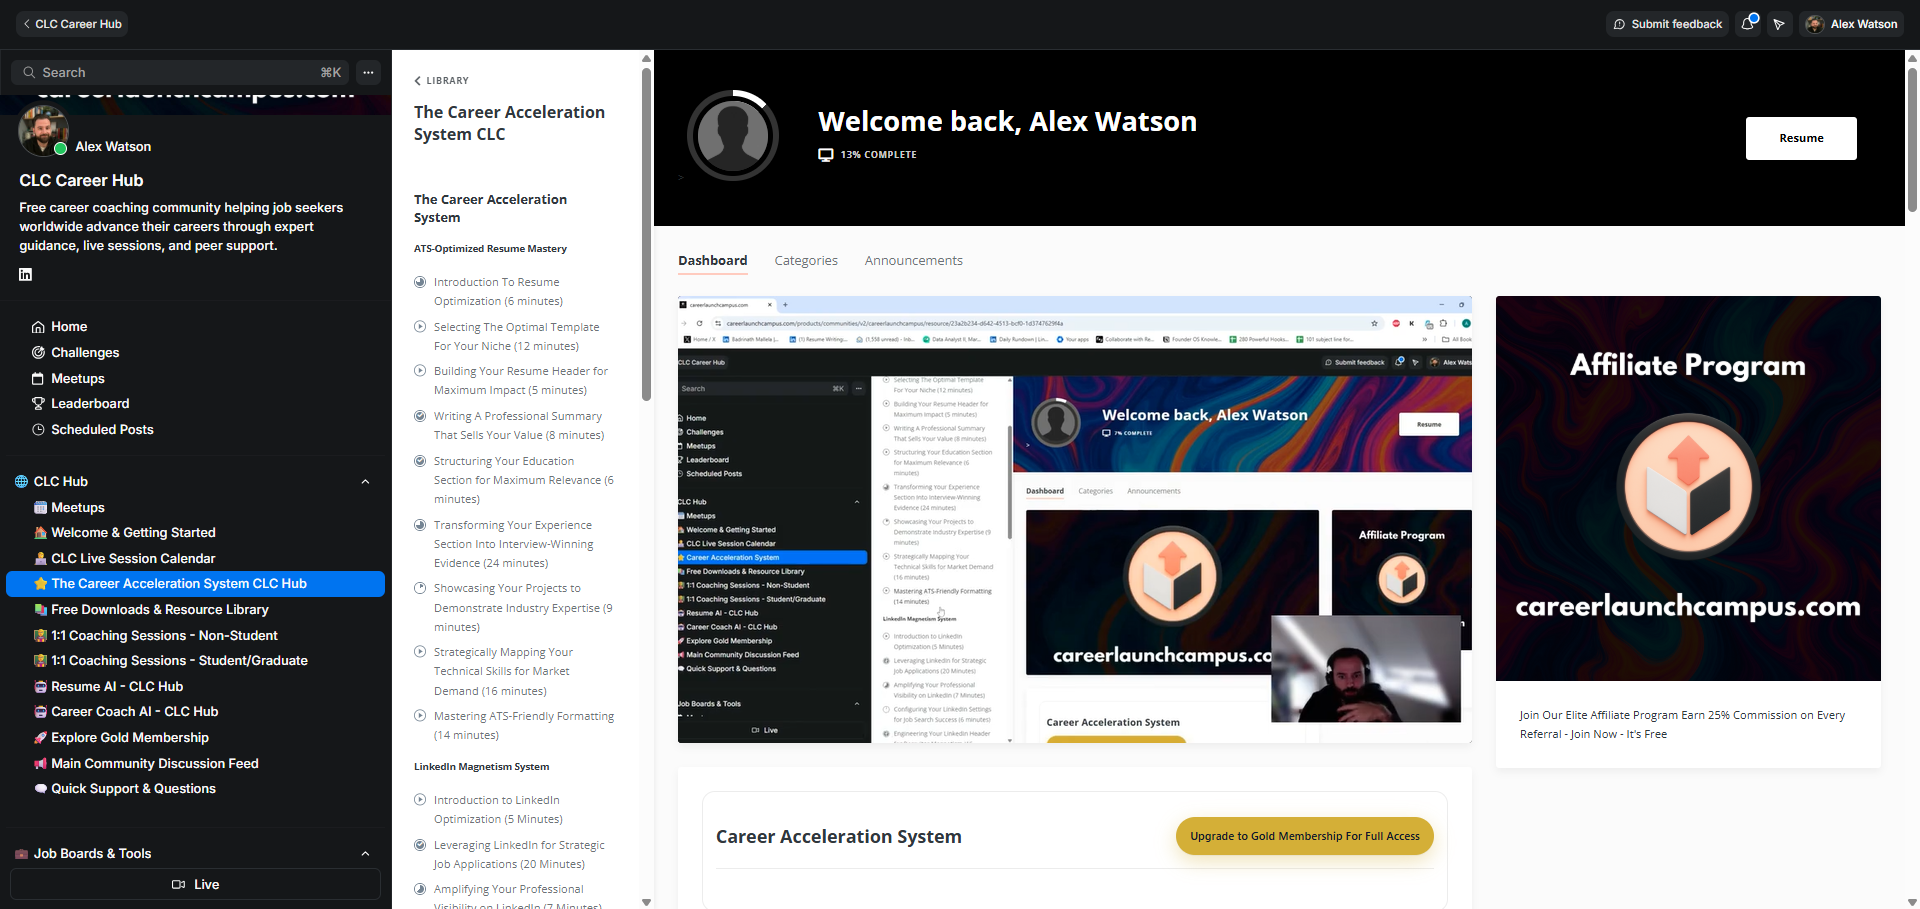Open the Affiliate Program banner image
This screenshot has height=909, width=1920.
(x=1688, y=488)
